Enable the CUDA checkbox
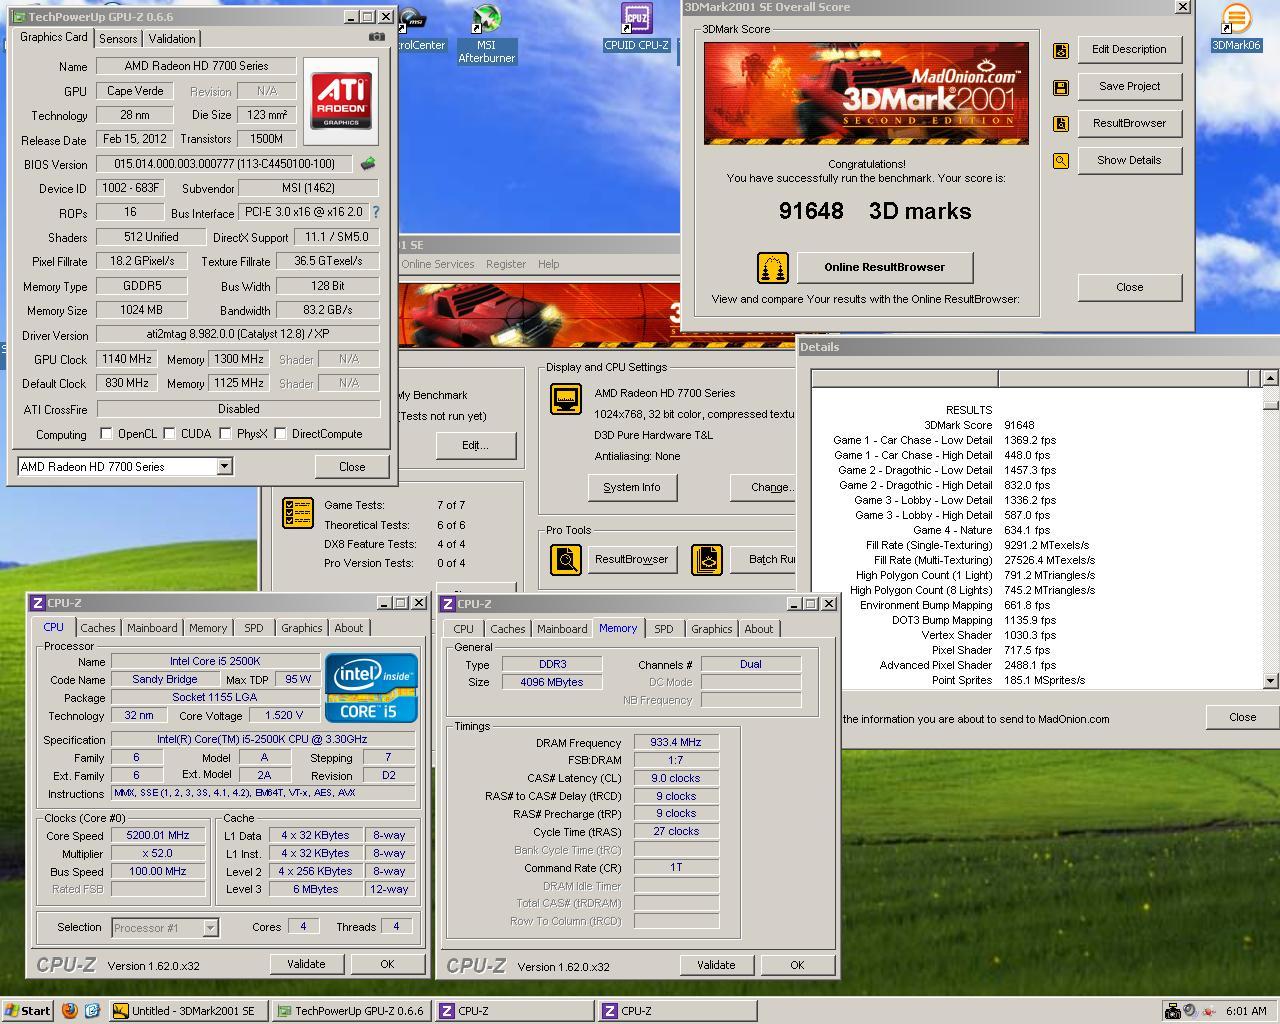The height and width of the screenshot is (1024, 1280). click(x=169, y=434)
